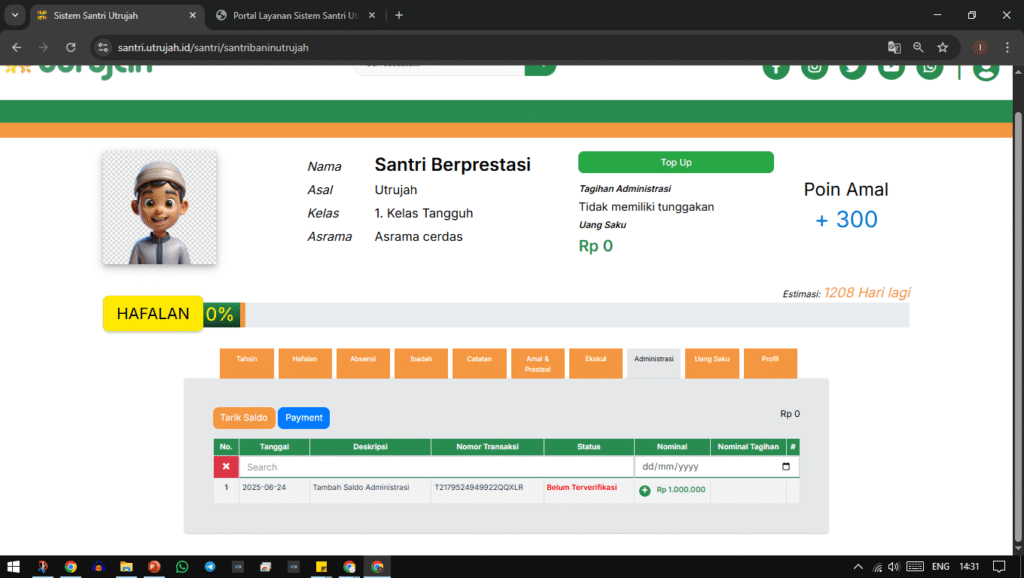Image resolution: width=1024 pixels, height=578 pixels.
Task: Bookmark this page with star icon
Action: coord(942,47)
